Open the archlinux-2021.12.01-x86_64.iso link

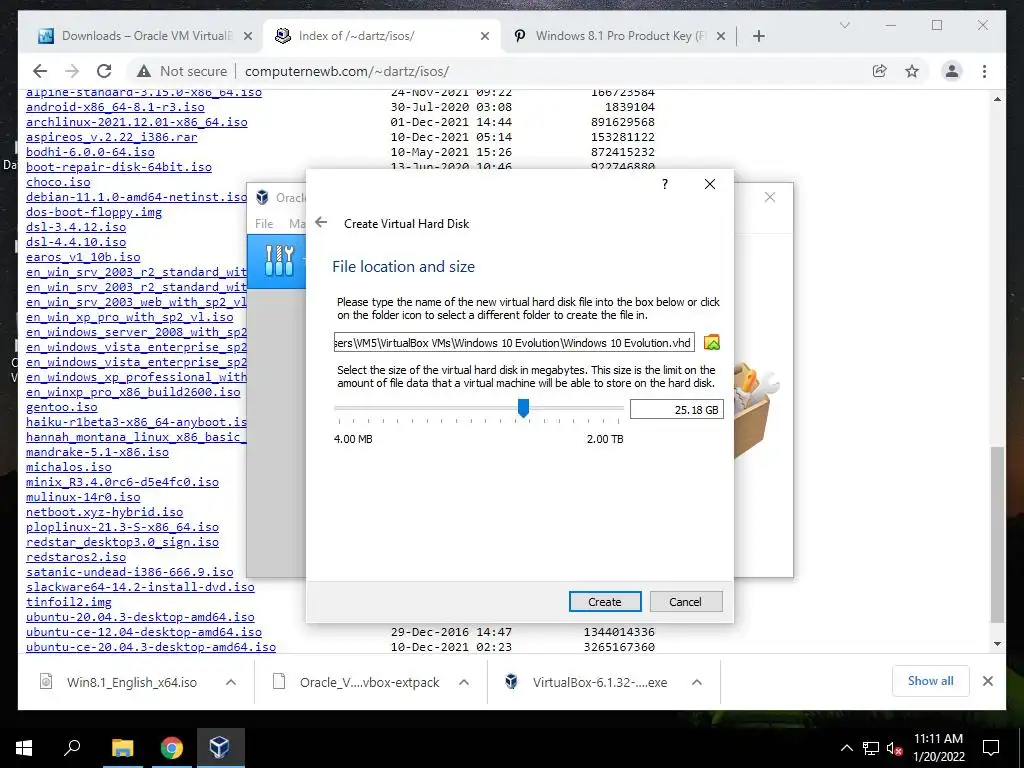coord(136,122)
